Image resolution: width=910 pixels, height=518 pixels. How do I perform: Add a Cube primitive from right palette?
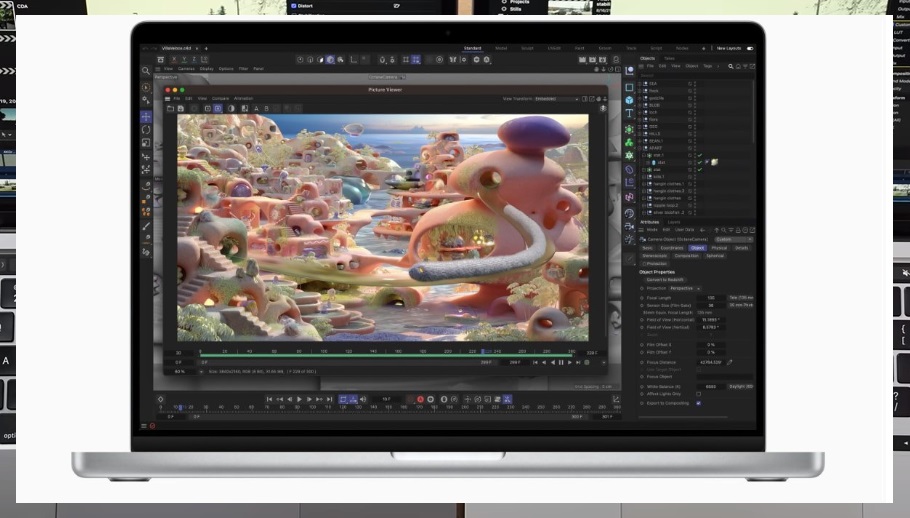click(x=629, y=100)
